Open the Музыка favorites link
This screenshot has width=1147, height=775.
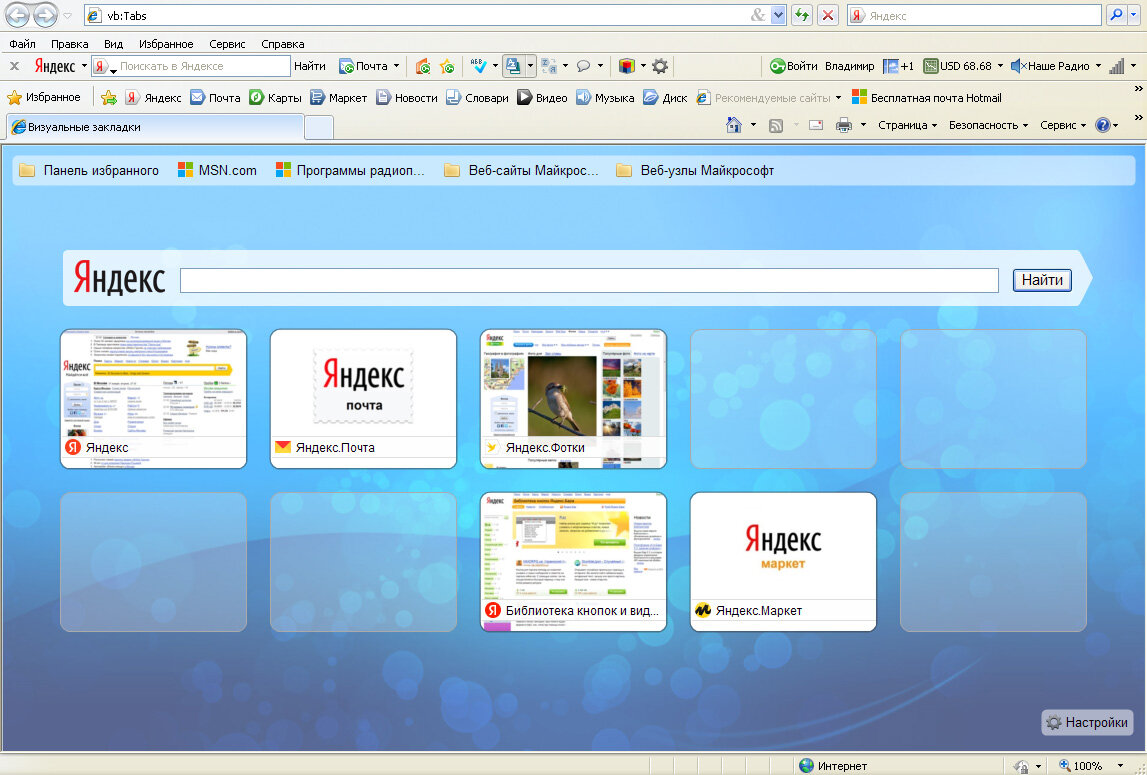pyautogui.click(x=605, y=97)
